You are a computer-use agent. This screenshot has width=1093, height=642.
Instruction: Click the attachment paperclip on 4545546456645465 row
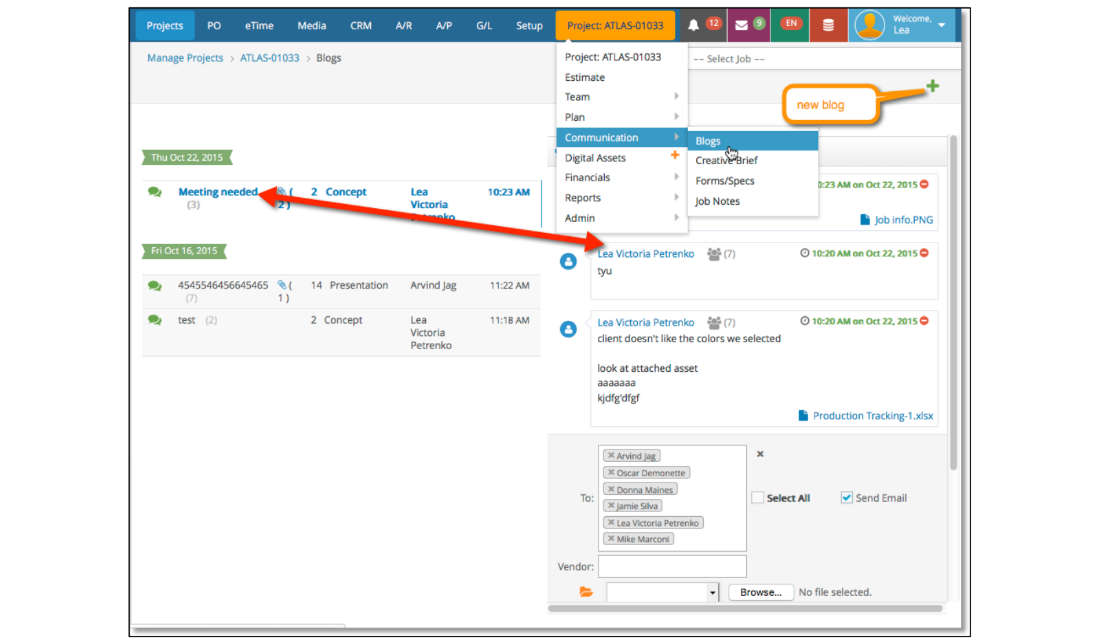coord(282,285)
